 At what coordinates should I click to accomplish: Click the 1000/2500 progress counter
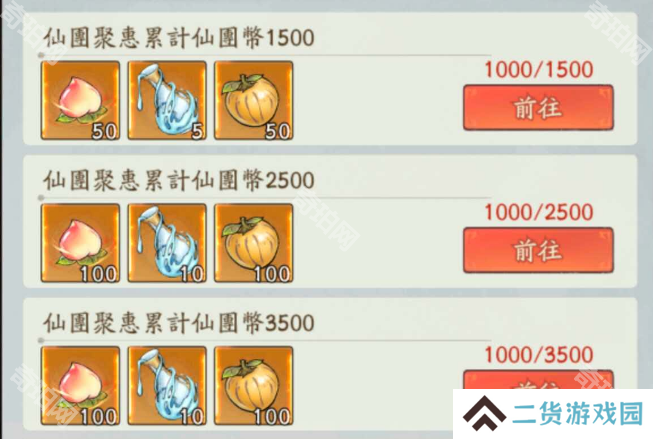(539, 212)
